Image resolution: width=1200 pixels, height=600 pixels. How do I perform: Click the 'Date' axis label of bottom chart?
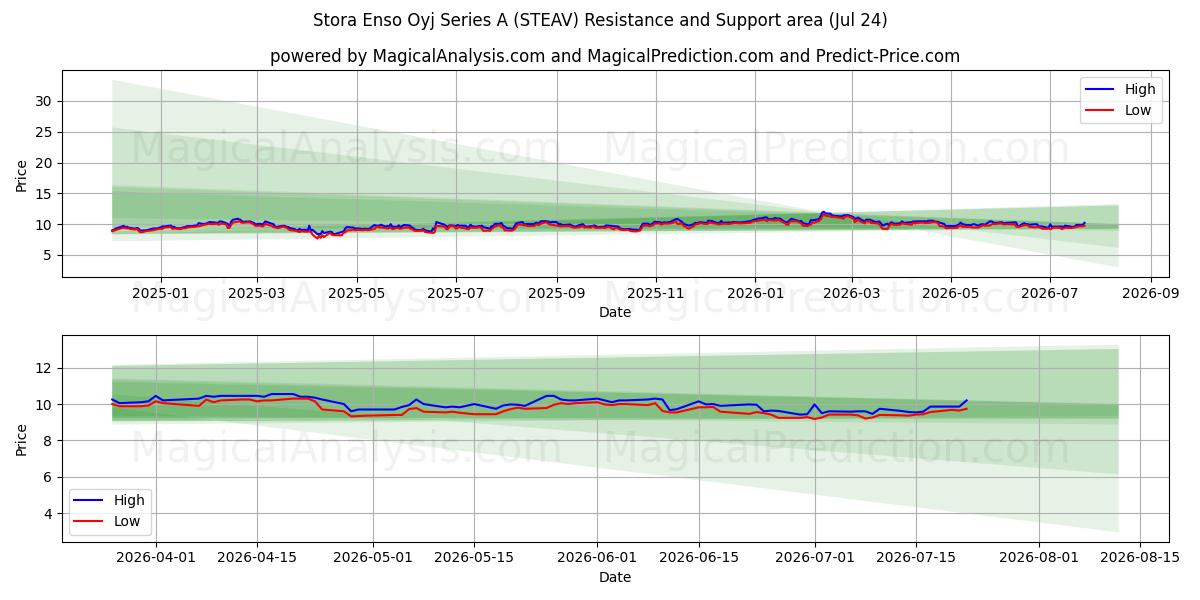coord(614,578)
